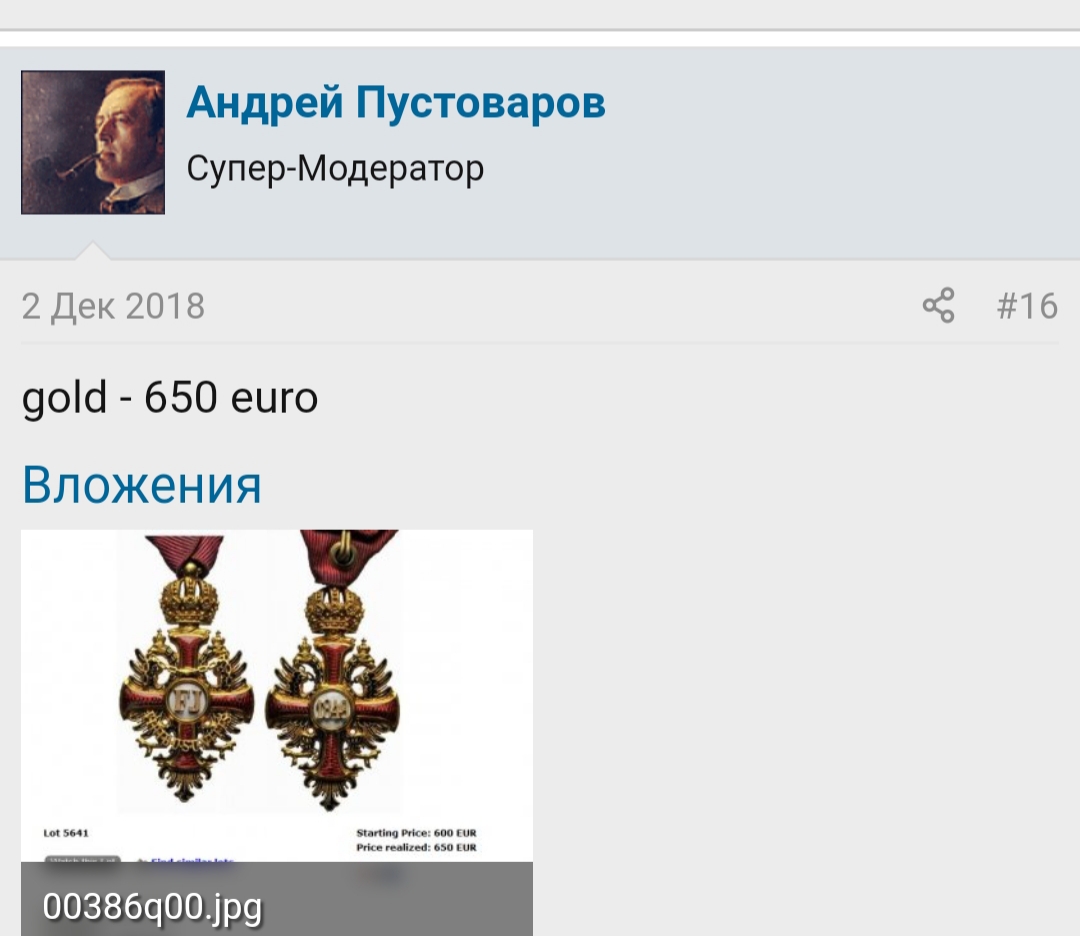Select the "gold - 650 euro" post text
1080x936 pixels.
(x=169, y=397)
